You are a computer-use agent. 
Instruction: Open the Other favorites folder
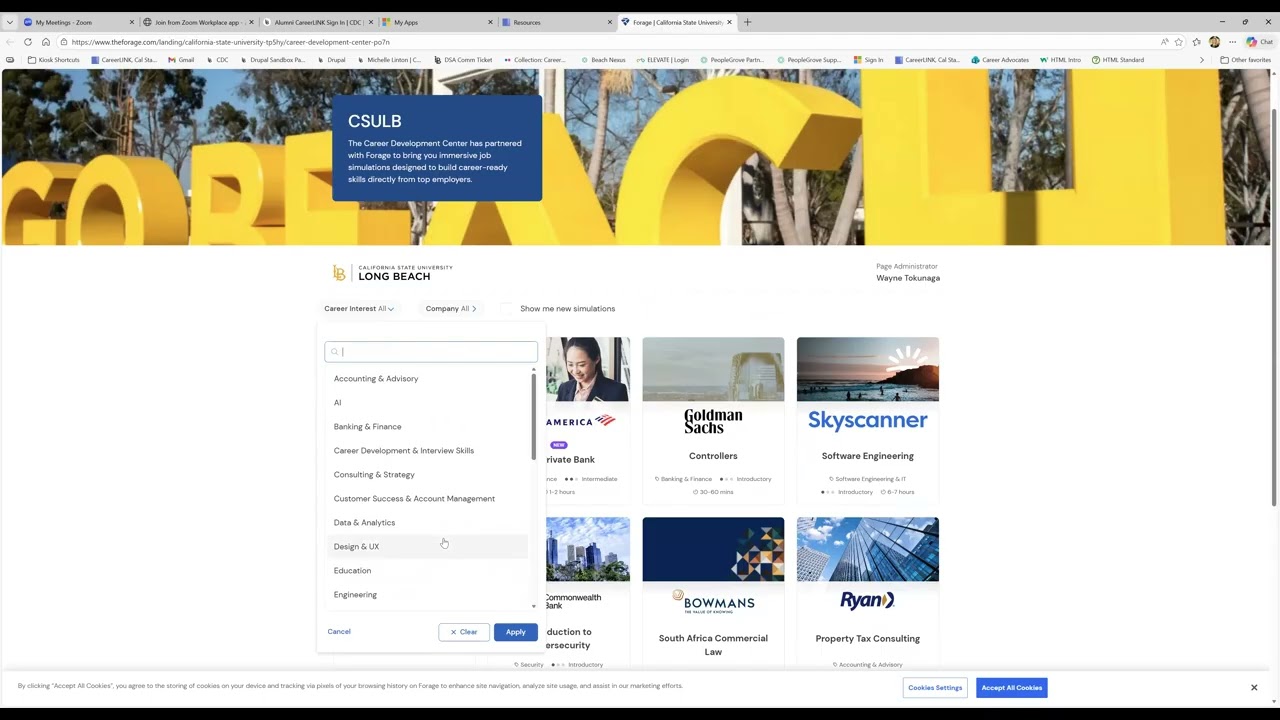(x=1246, y=60)
